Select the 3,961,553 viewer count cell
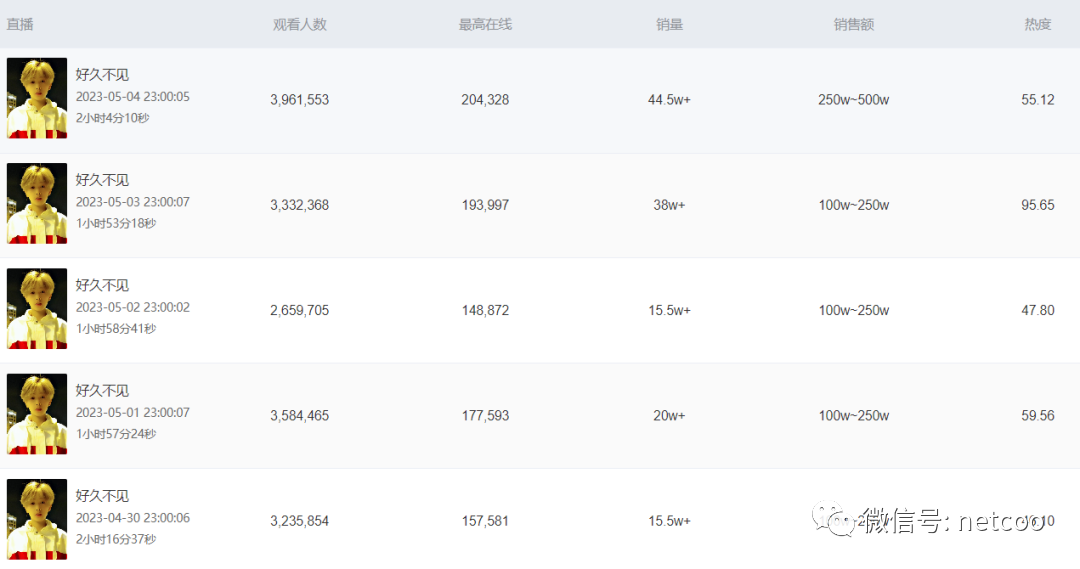This screenshot has height=569, width=1080. (x=300, y=100)
